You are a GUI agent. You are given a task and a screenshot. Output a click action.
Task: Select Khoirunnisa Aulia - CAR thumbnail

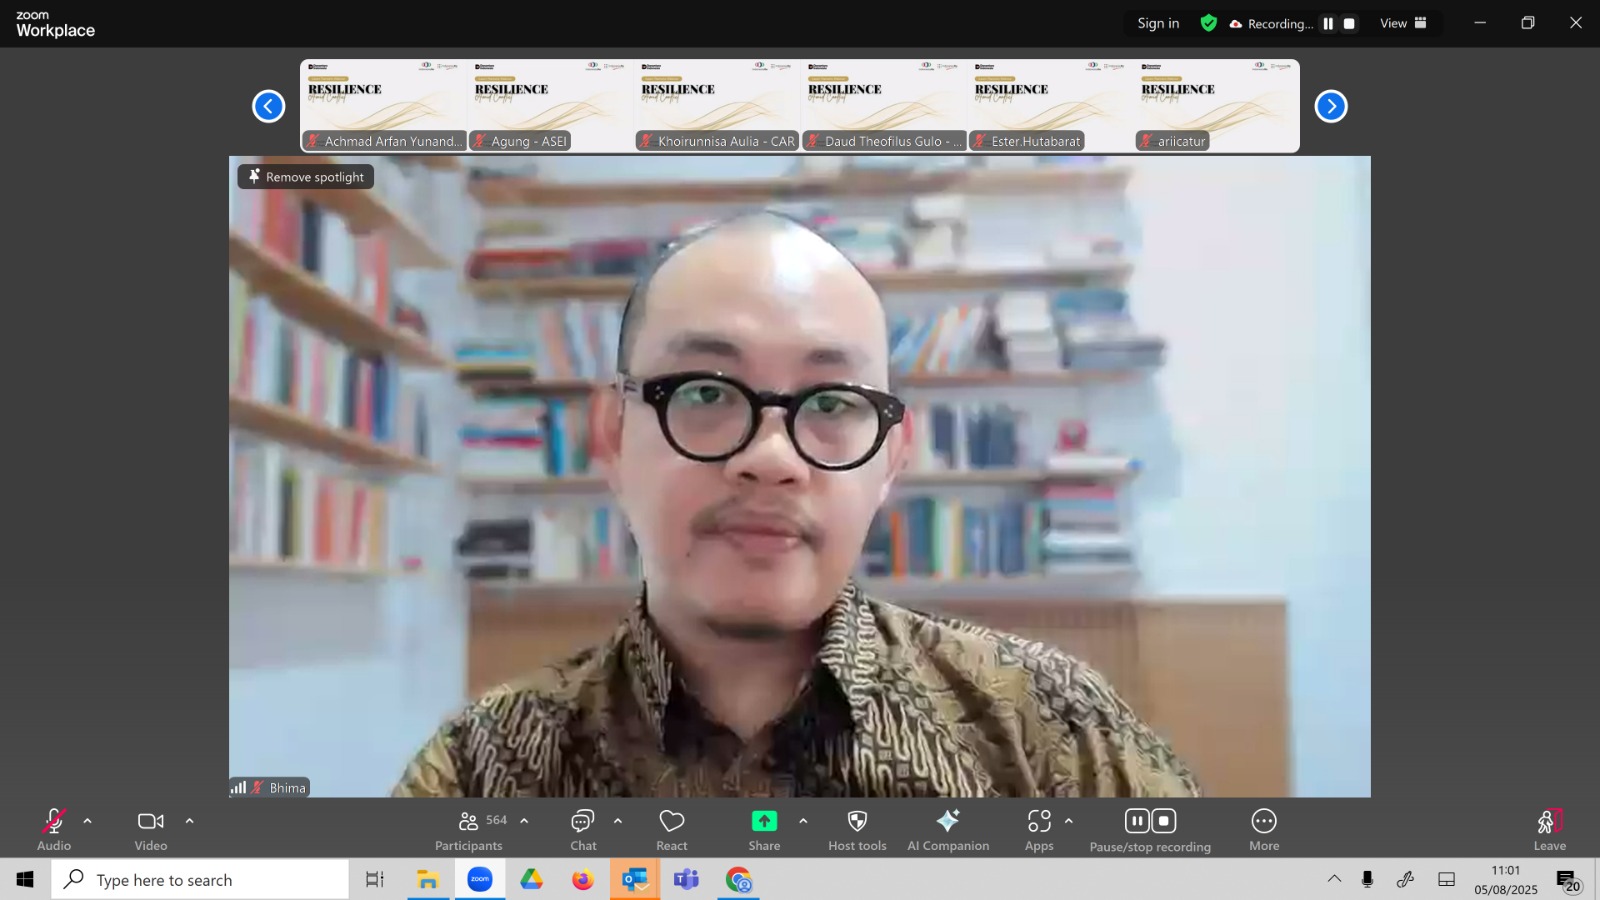[717, 106]
